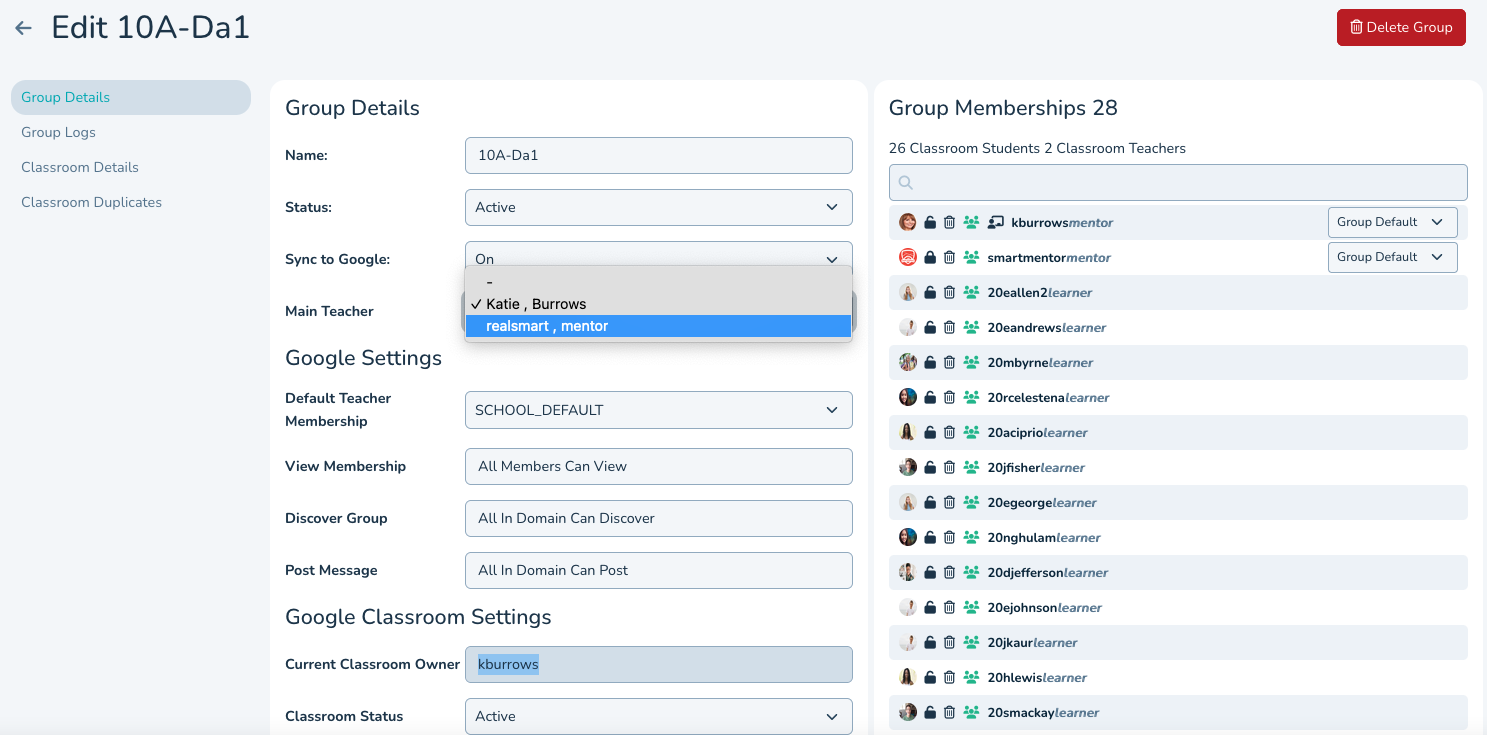Expand the Default Teacher Membership dropdown

pyautogui.click(x=658, y=410)
